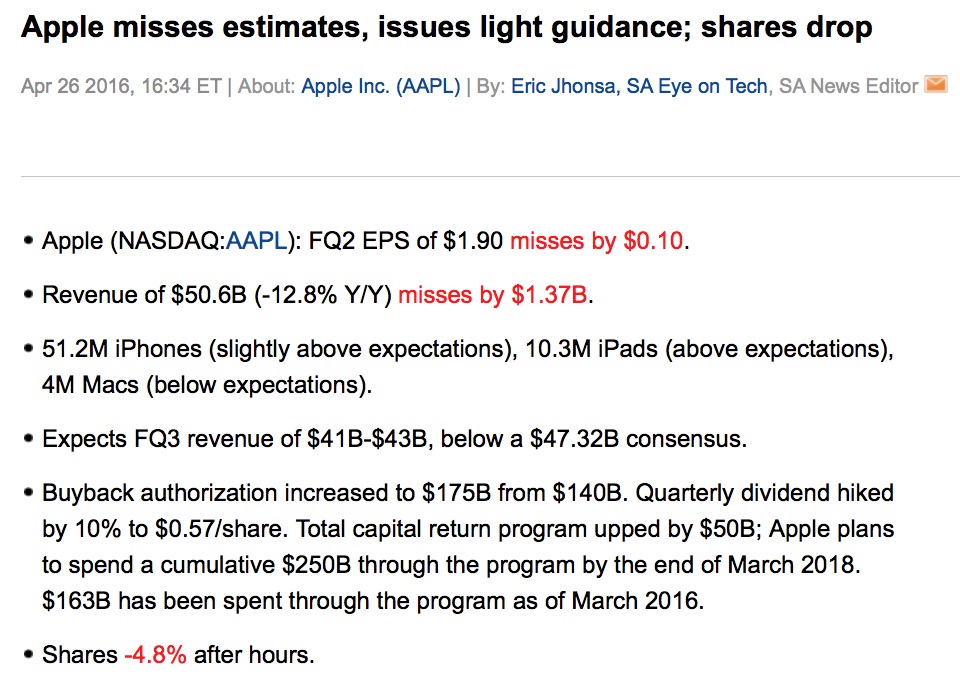The height and width of the screenshot is (682, 960).
Task: Open author Eric Jhonsa's profile link
Action: point(564,86)
